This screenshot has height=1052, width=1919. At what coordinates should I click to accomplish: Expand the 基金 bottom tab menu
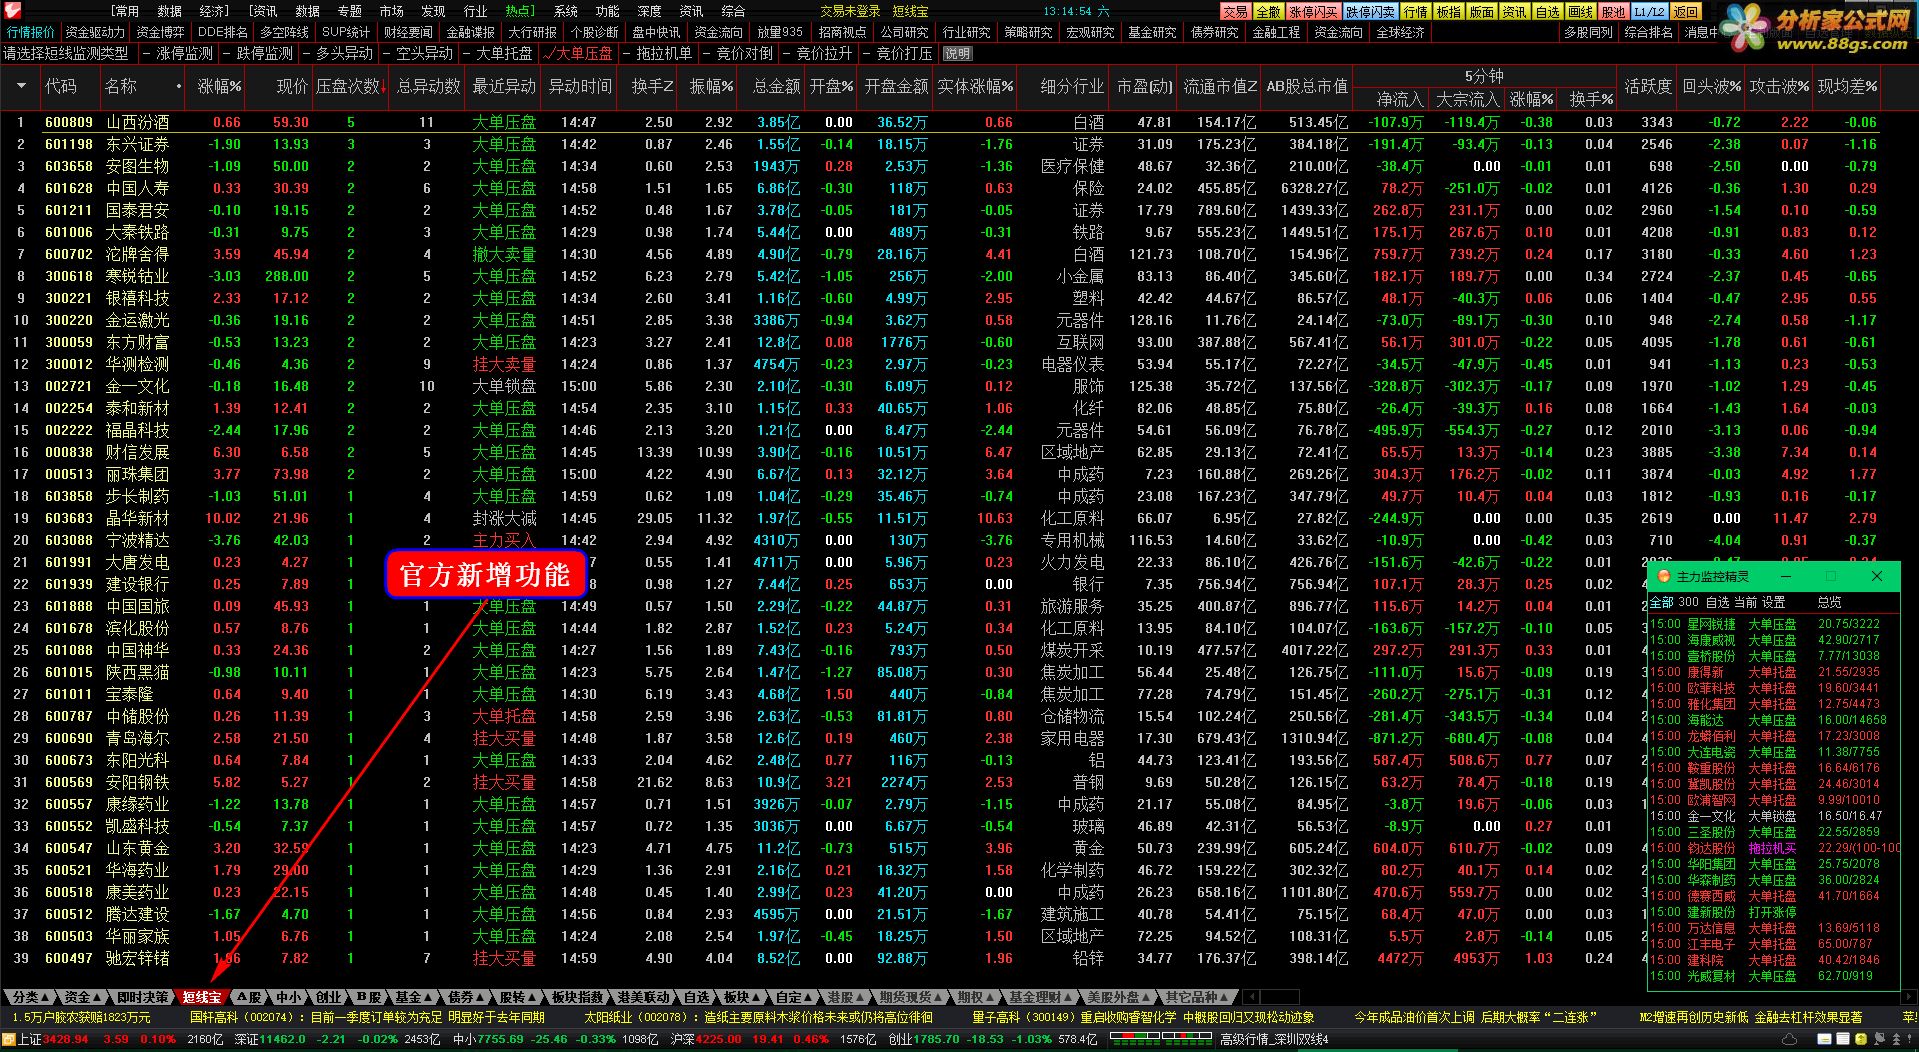(413, 997)
